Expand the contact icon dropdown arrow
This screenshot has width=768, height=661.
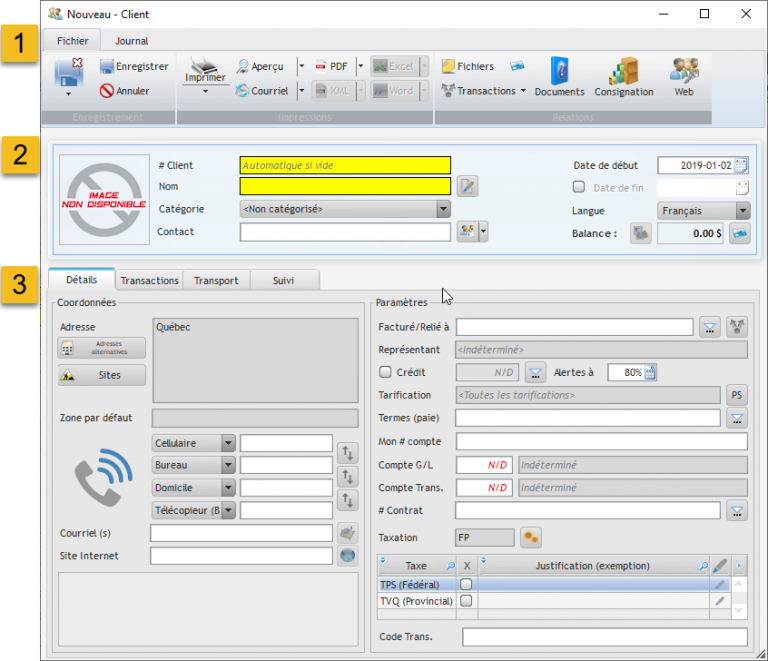click(x=483, y=231)
